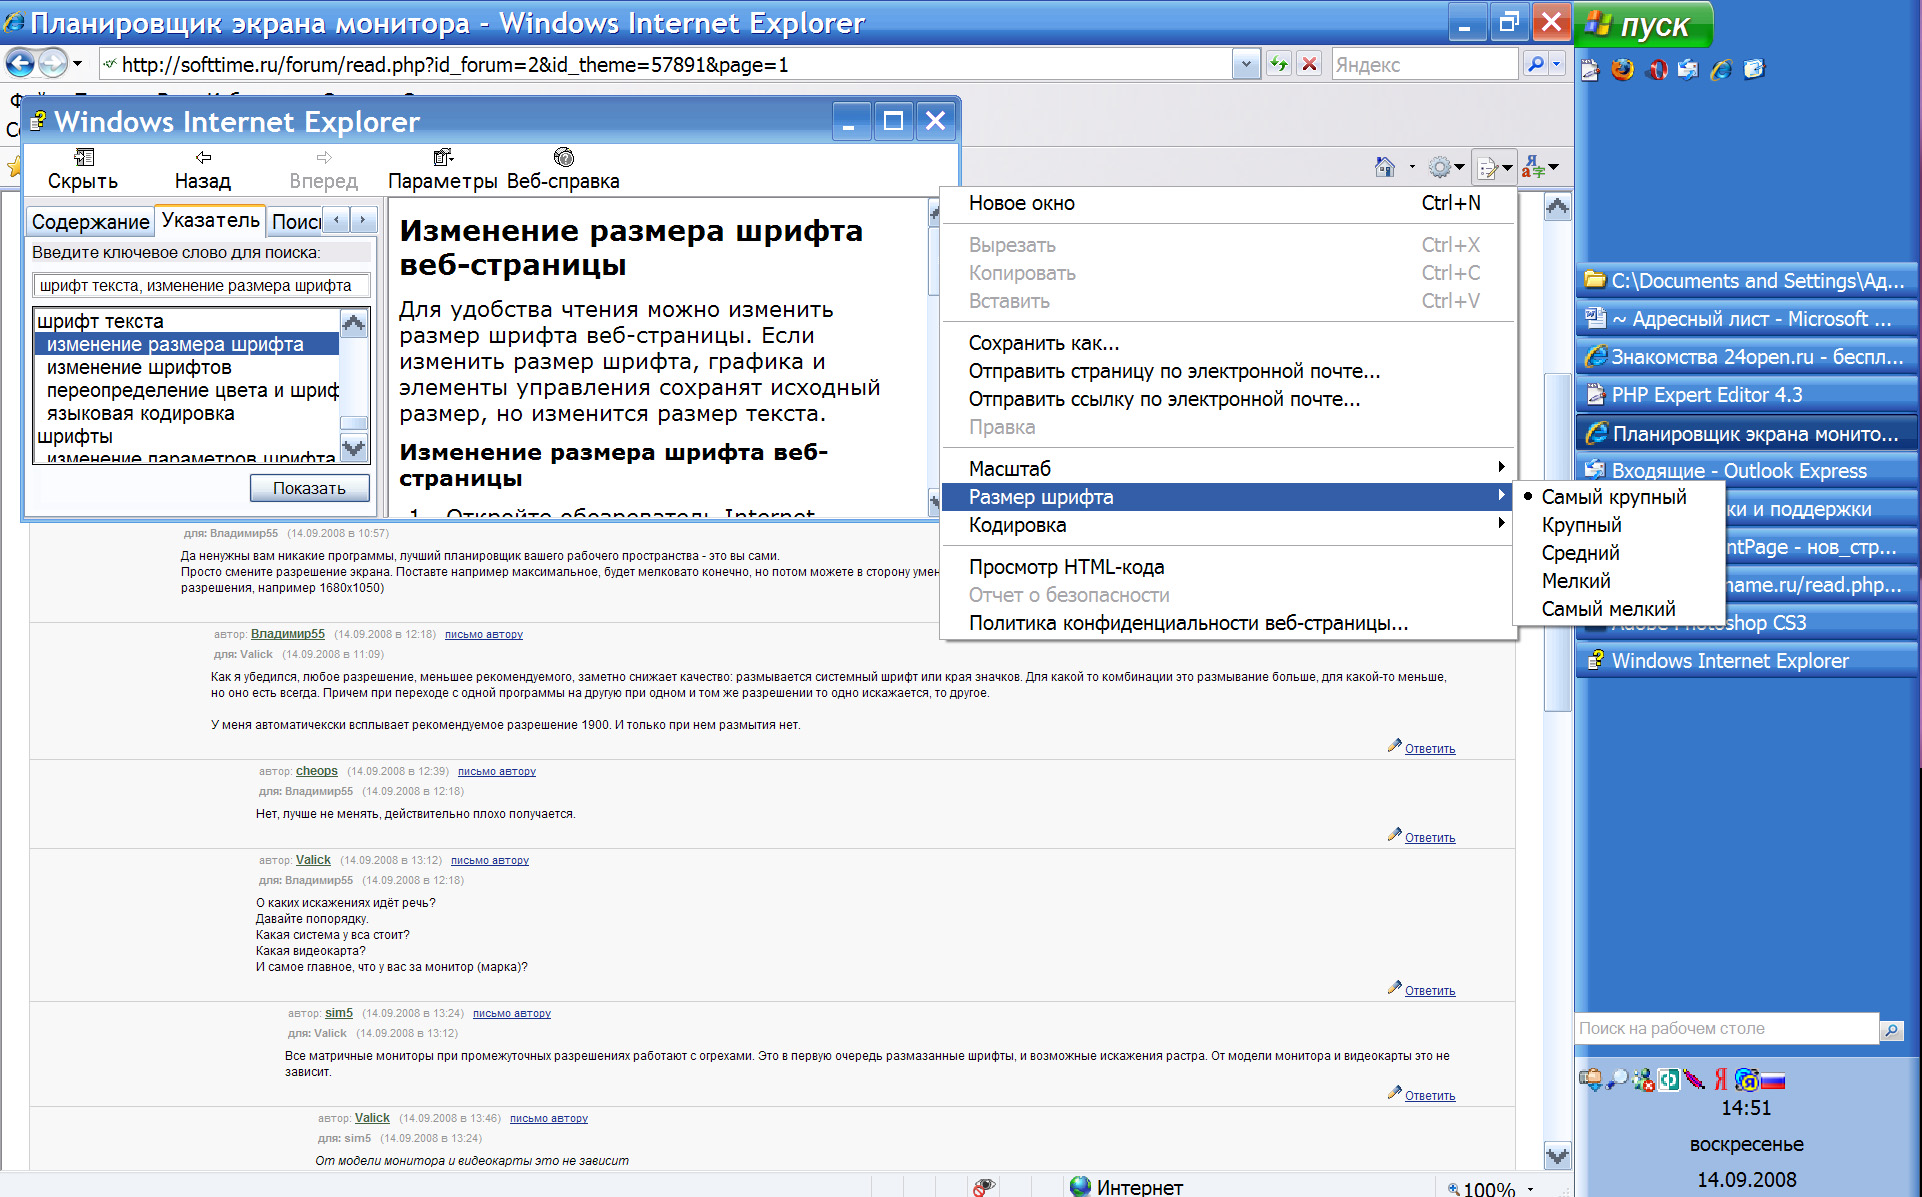
Task: Click the safely remove hardware tray icon
Action: coord(1590,1079)
